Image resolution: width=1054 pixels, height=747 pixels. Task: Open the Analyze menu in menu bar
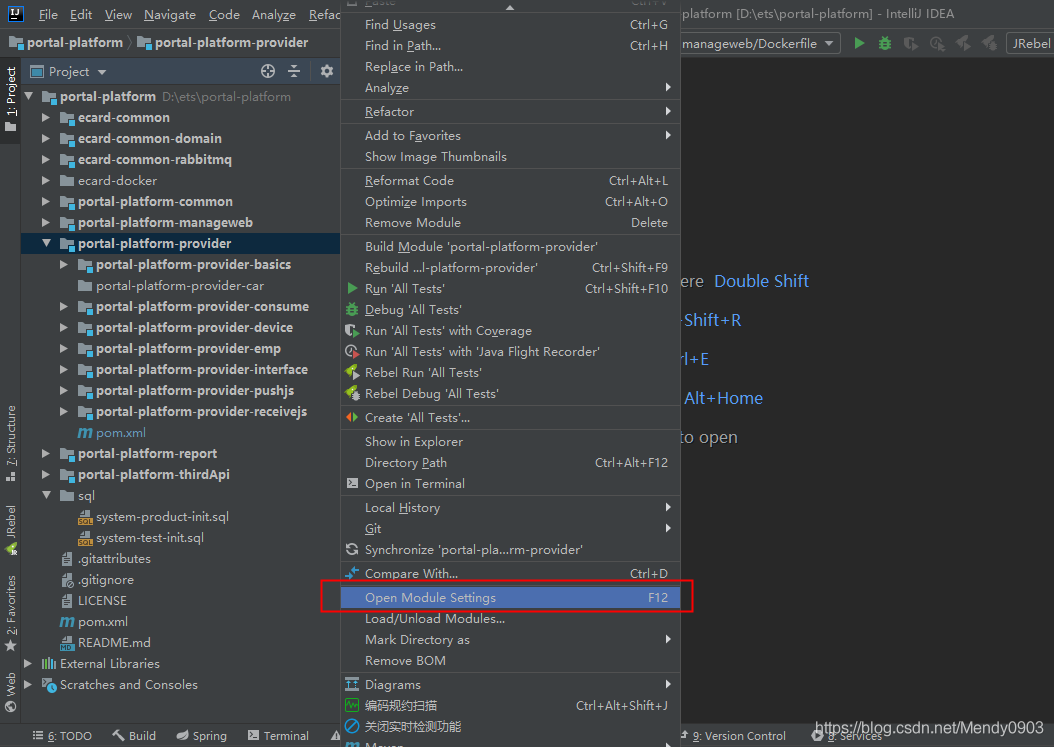click(274, 14)
